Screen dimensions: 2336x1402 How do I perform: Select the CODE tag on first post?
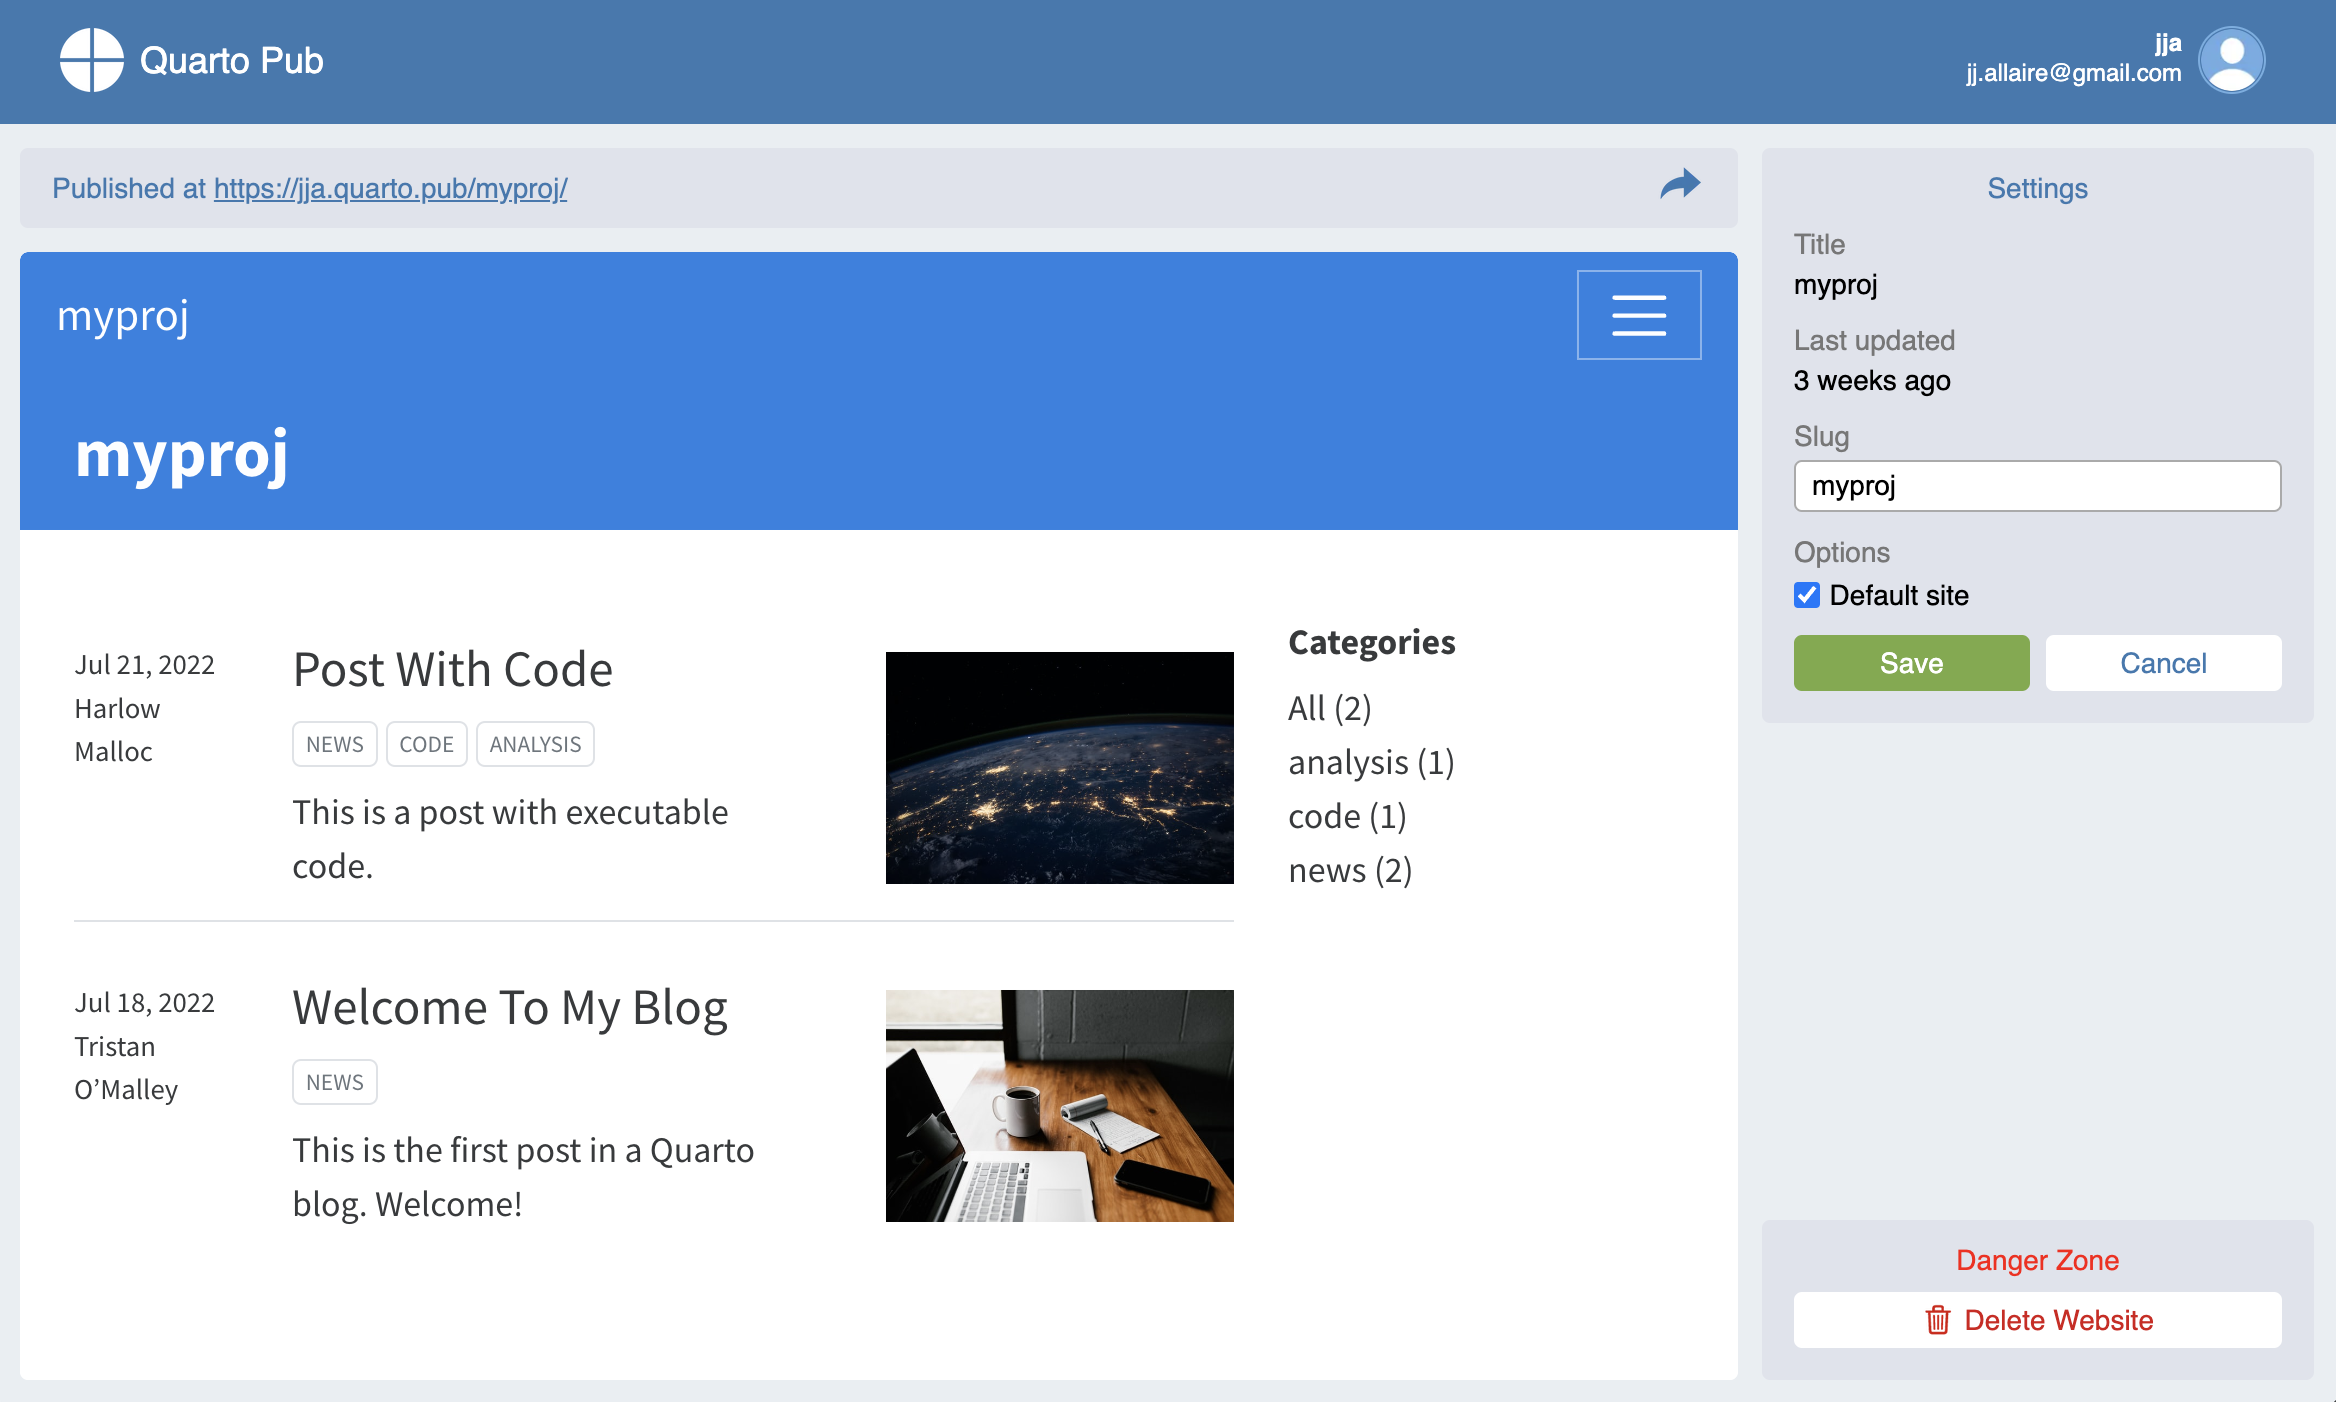[x=426, y=744]
